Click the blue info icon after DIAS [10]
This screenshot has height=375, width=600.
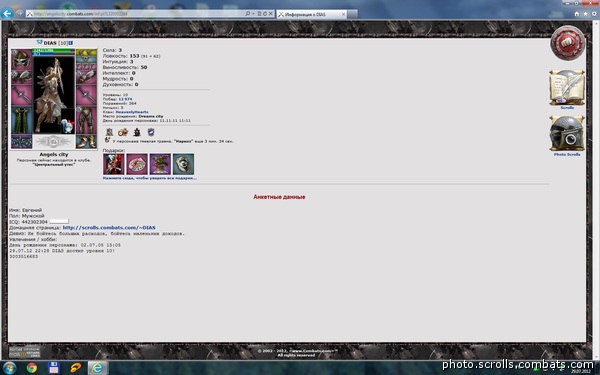(x=71, y=43)
